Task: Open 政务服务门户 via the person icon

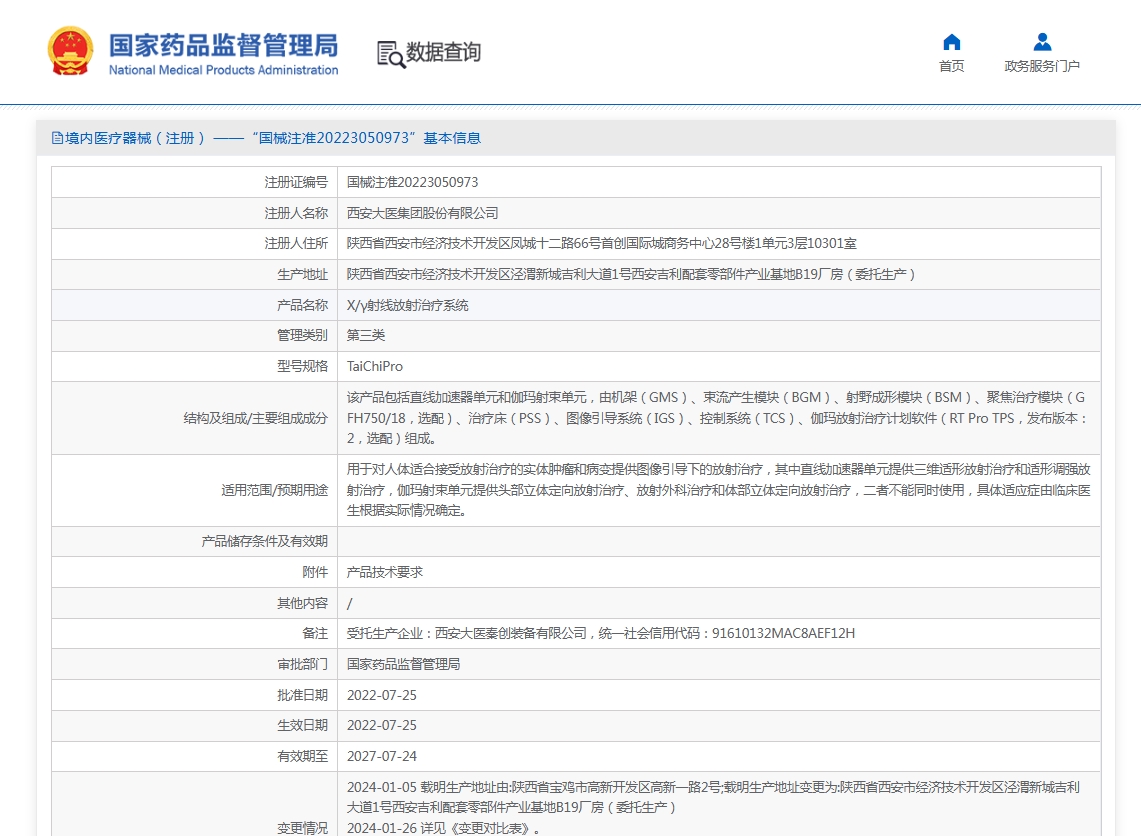Action: [x=1042, y=42]
